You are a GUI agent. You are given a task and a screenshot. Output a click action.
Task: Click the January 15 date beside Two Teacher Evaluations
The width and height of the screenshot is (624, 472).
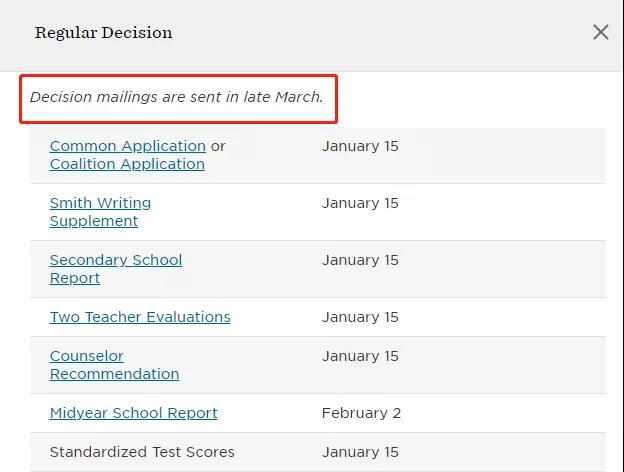coord(360,317)
